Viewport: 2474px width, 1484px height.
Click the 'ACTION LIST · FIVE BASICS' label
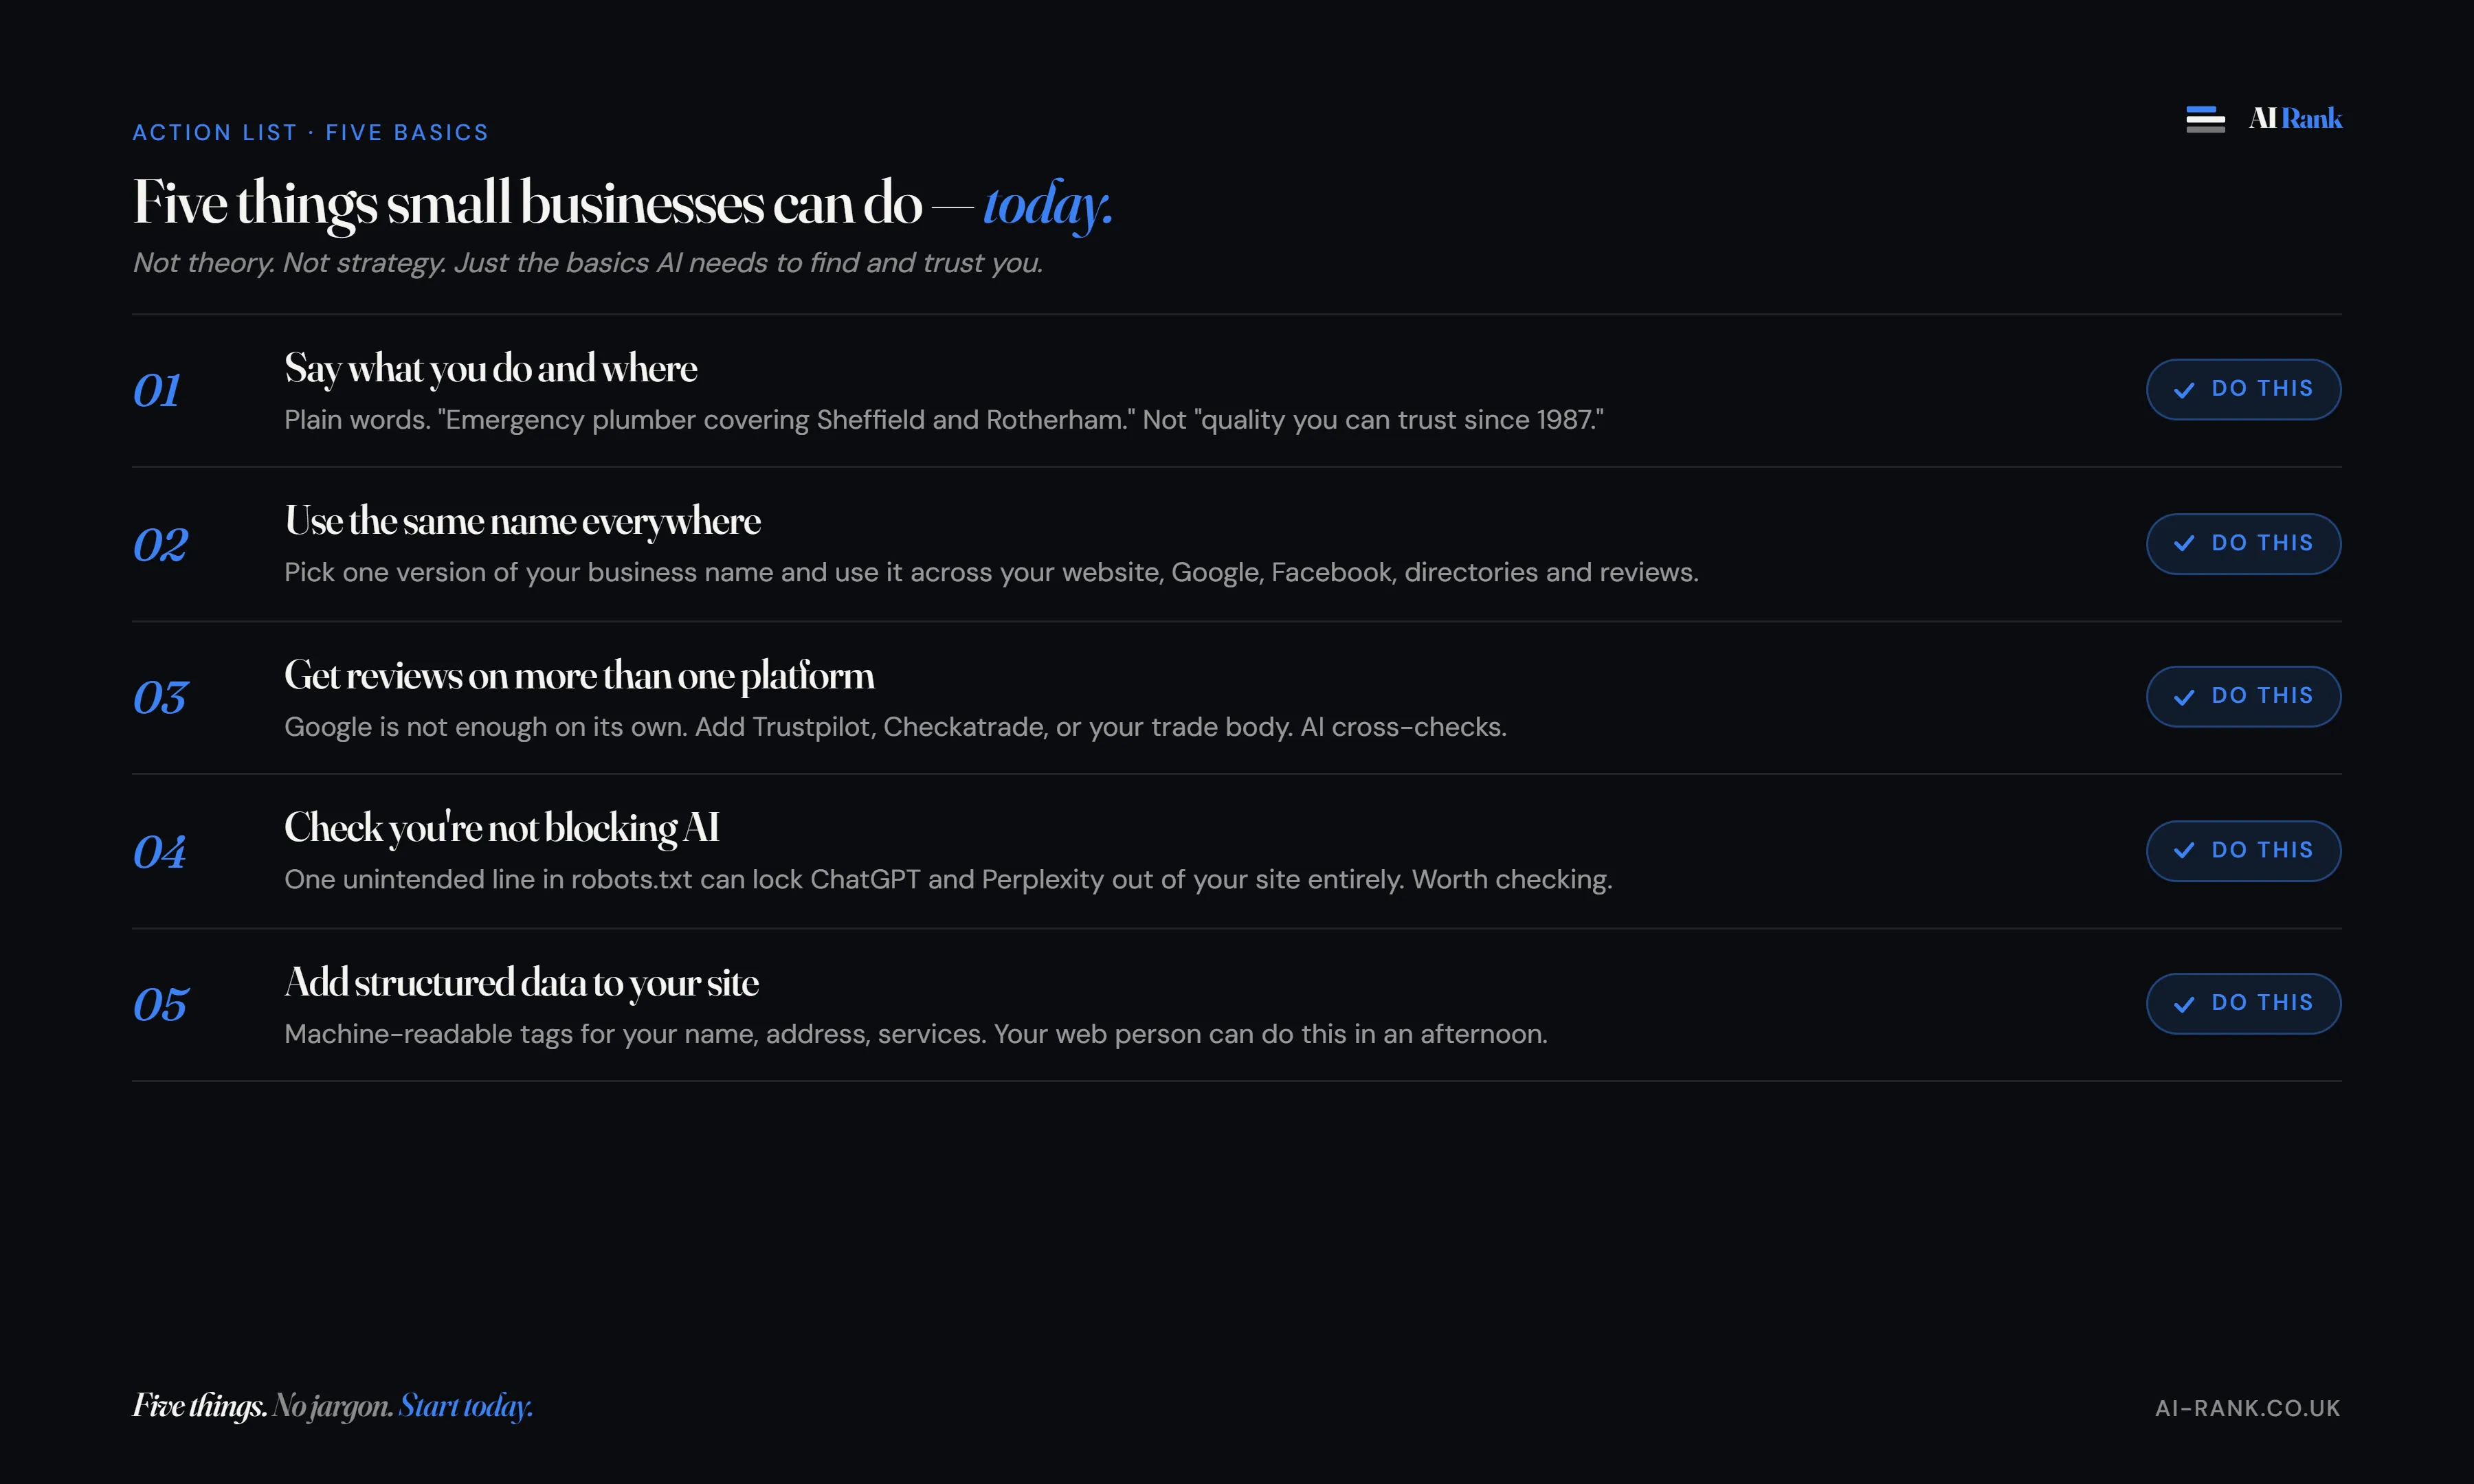pyautogui.click(x=311, y=132)
